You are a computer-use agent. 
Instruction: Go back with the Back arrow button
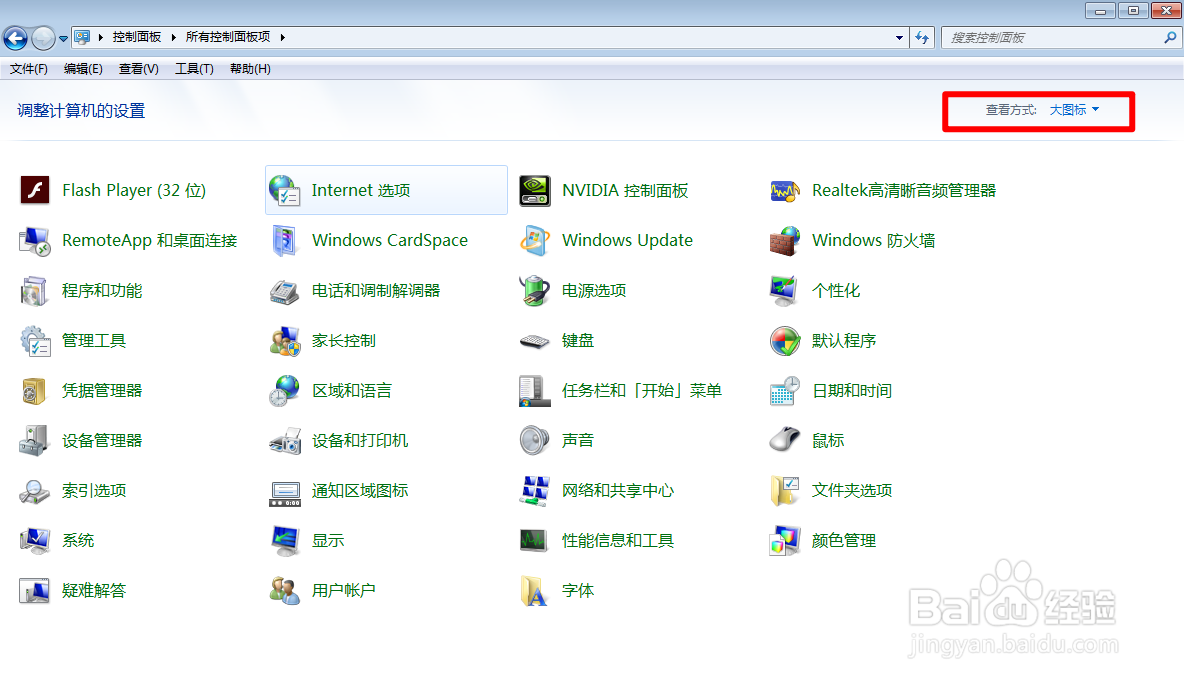[15, 37]
